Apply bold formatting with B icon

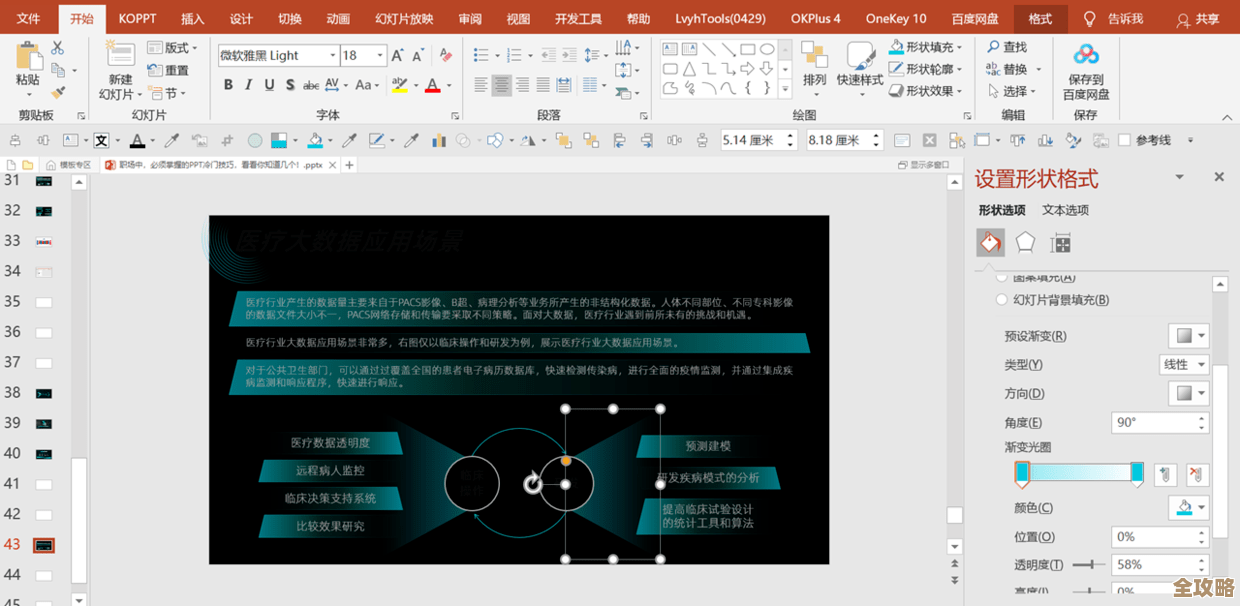[x=229, y=85]
